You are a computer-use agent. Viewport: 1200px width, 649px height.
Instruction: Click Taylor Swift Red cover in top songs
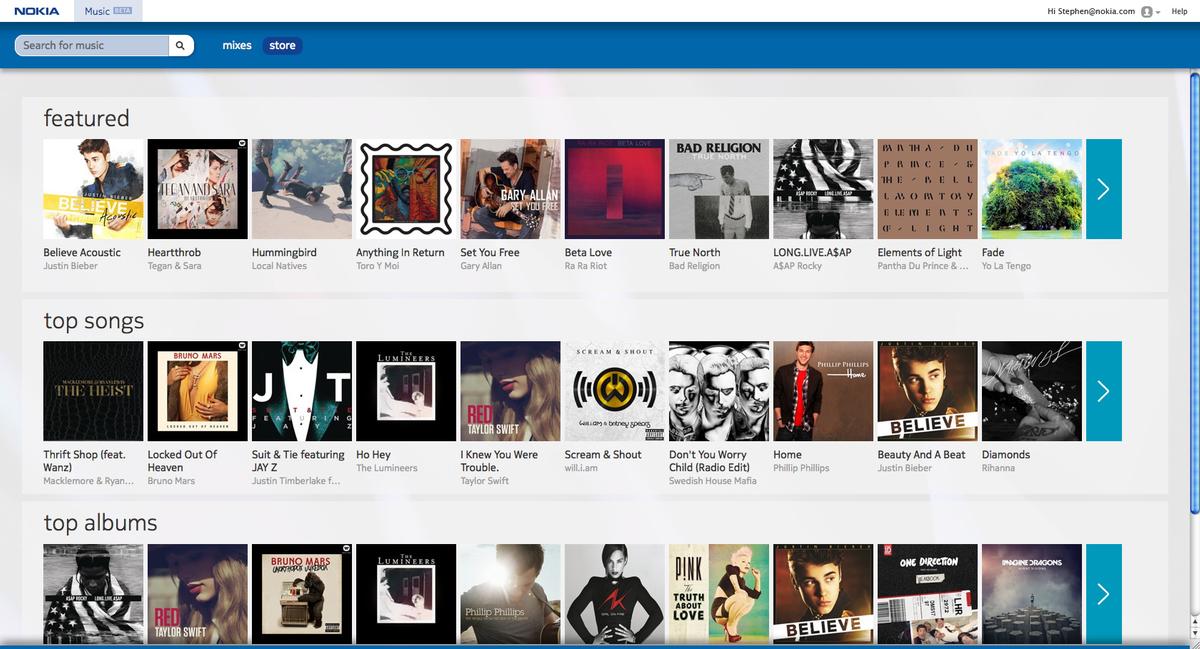(x=510, y=391)
